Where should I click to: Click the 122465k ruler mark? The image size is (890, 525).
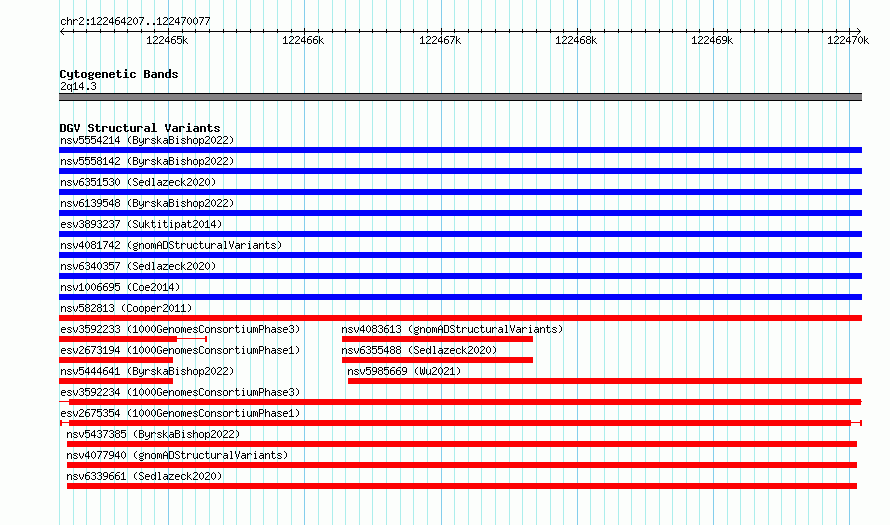coord(167,40)
